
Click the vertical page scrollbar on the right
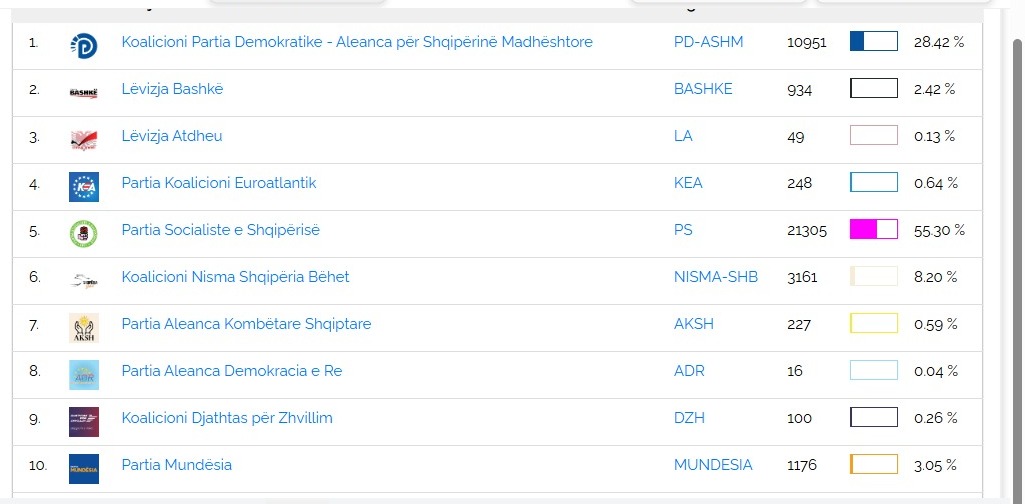click(1018, 200)
